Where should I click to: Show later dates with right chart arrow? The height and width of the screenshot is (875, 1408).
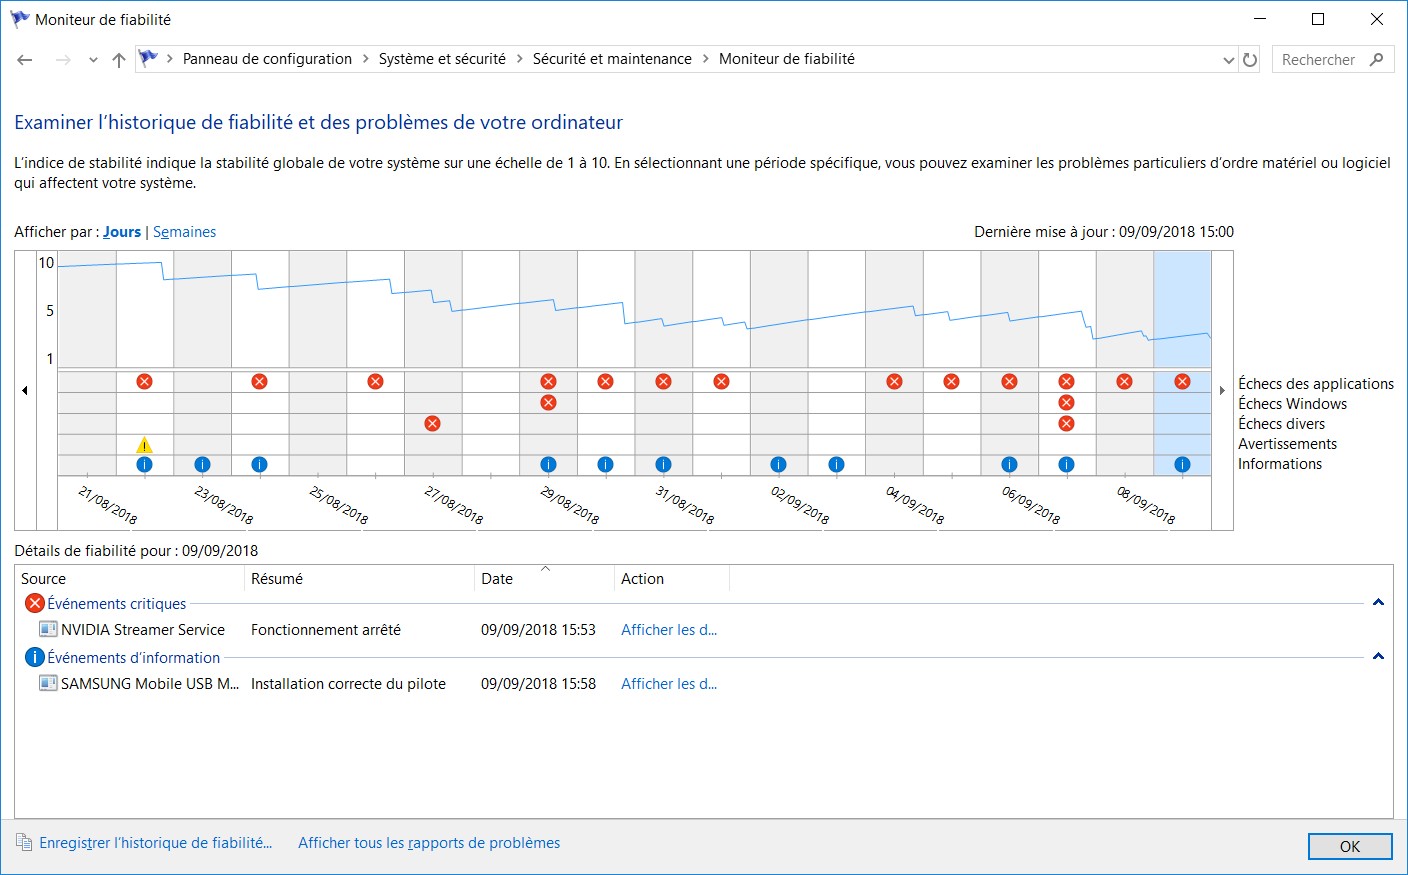(x=1222, y=390)
